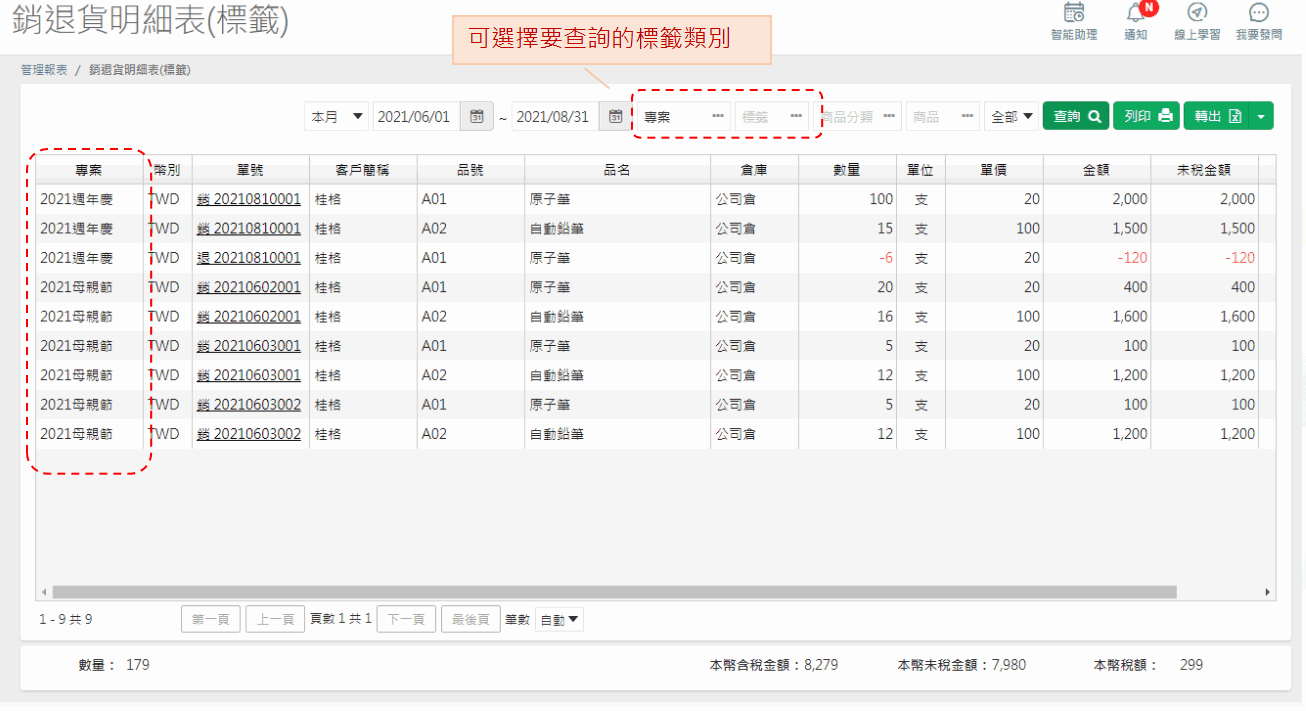The height and width of the screenshot is (711, 1306).
Task: Click the 數量： 179 summary
Action: tap(114, 664)
